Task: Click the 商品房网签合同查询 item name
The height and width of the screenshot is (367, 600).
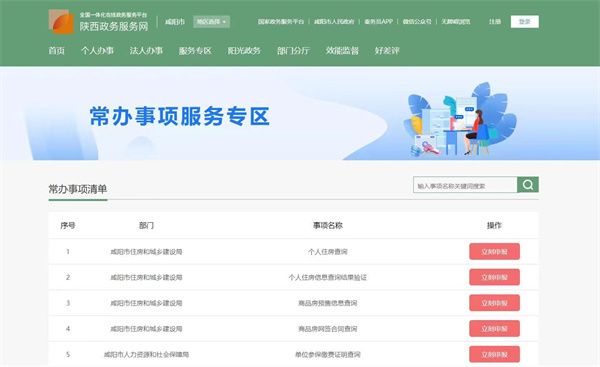Action: (328, 329)
